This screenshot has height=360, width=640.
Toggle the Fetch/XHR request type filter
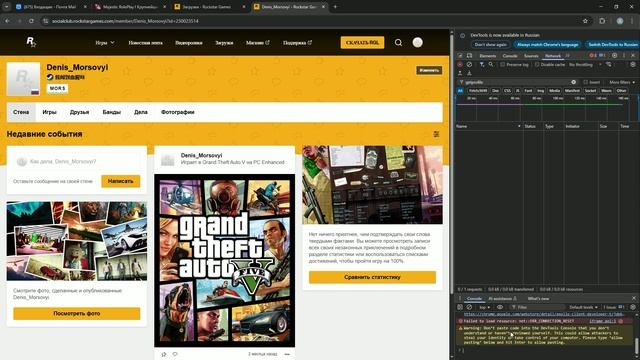coord(478,91)
